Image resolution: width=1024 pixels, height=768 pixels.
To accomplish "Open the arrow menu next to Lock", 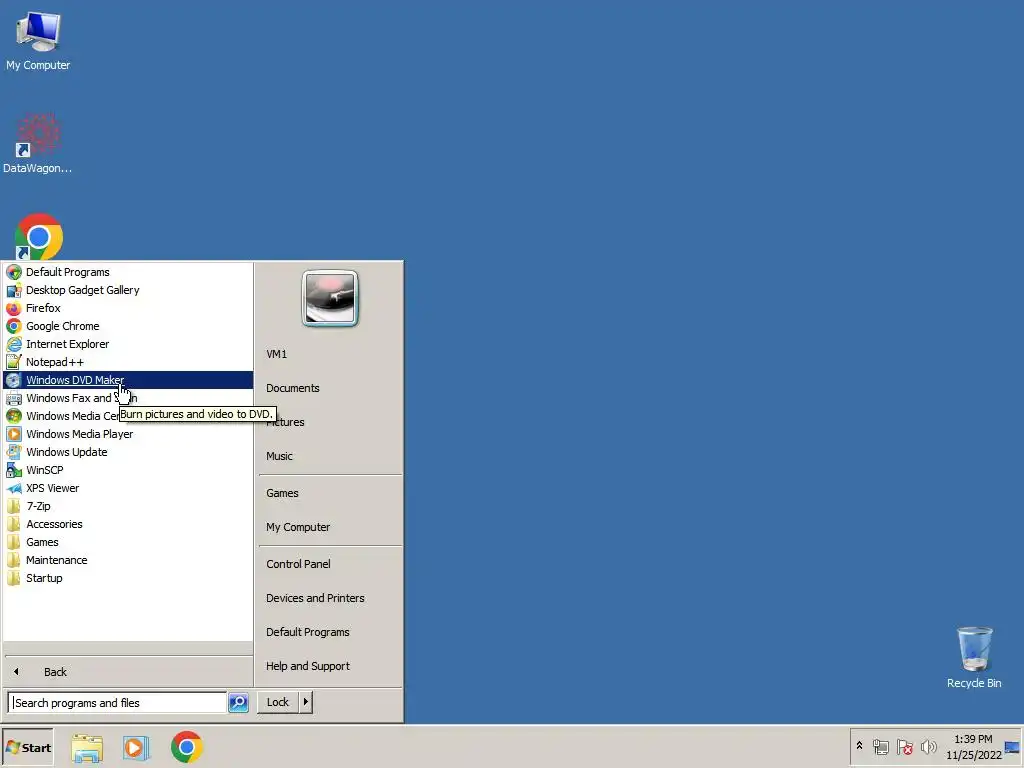I will (x=306, y=702).
